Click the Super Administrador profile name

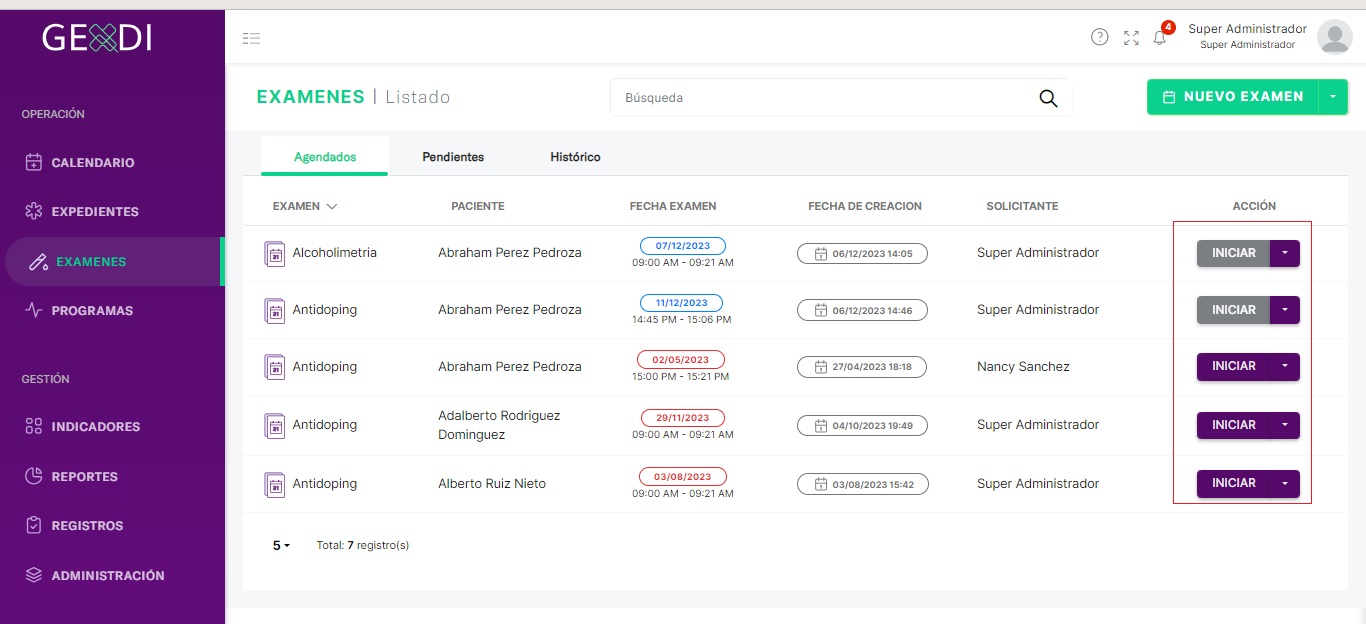tap(1247, 29)
